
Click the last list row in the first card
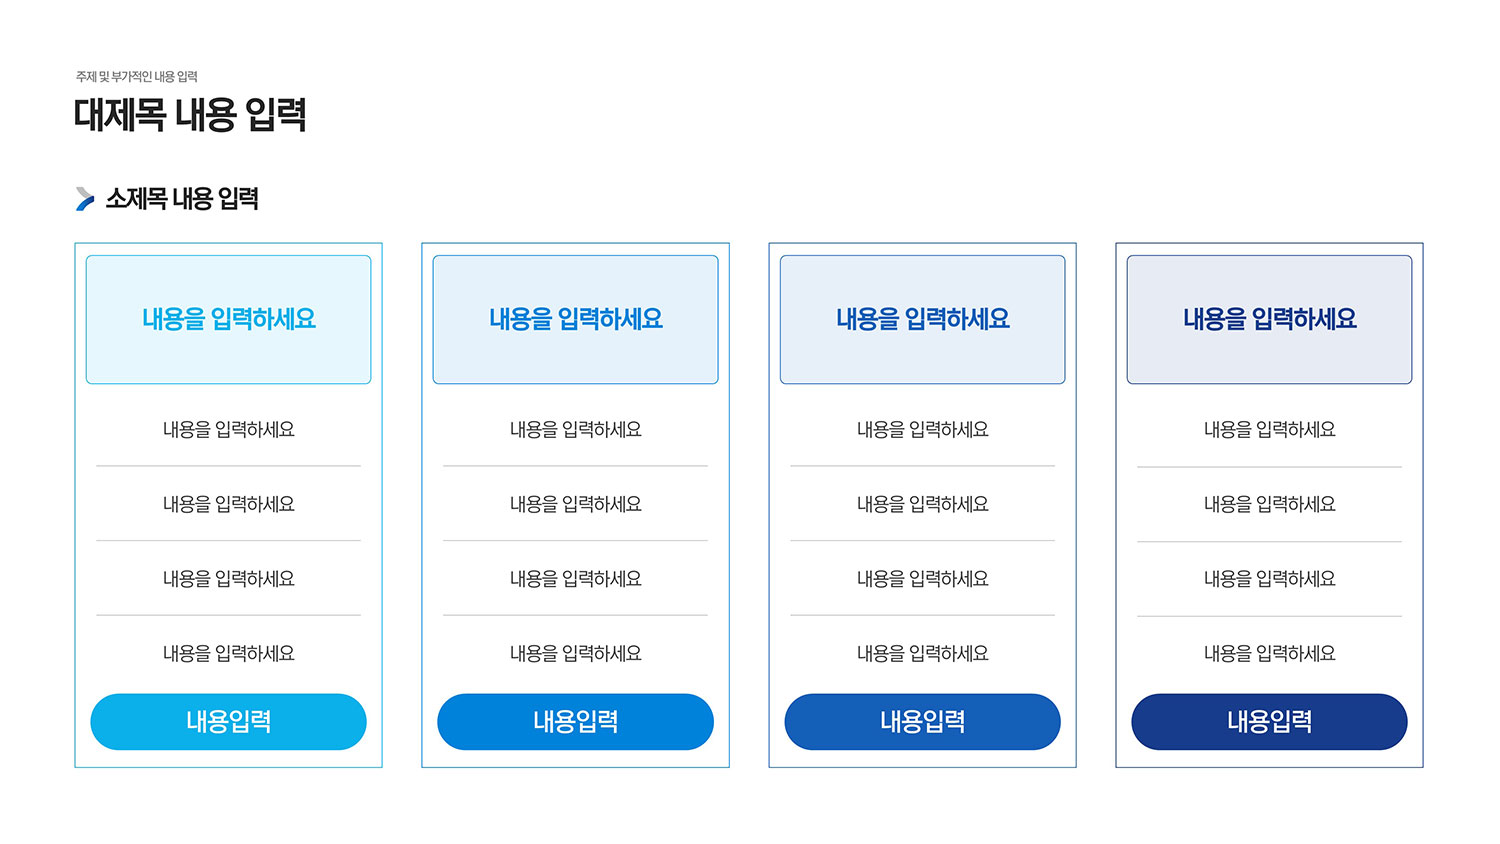(228, 653)
